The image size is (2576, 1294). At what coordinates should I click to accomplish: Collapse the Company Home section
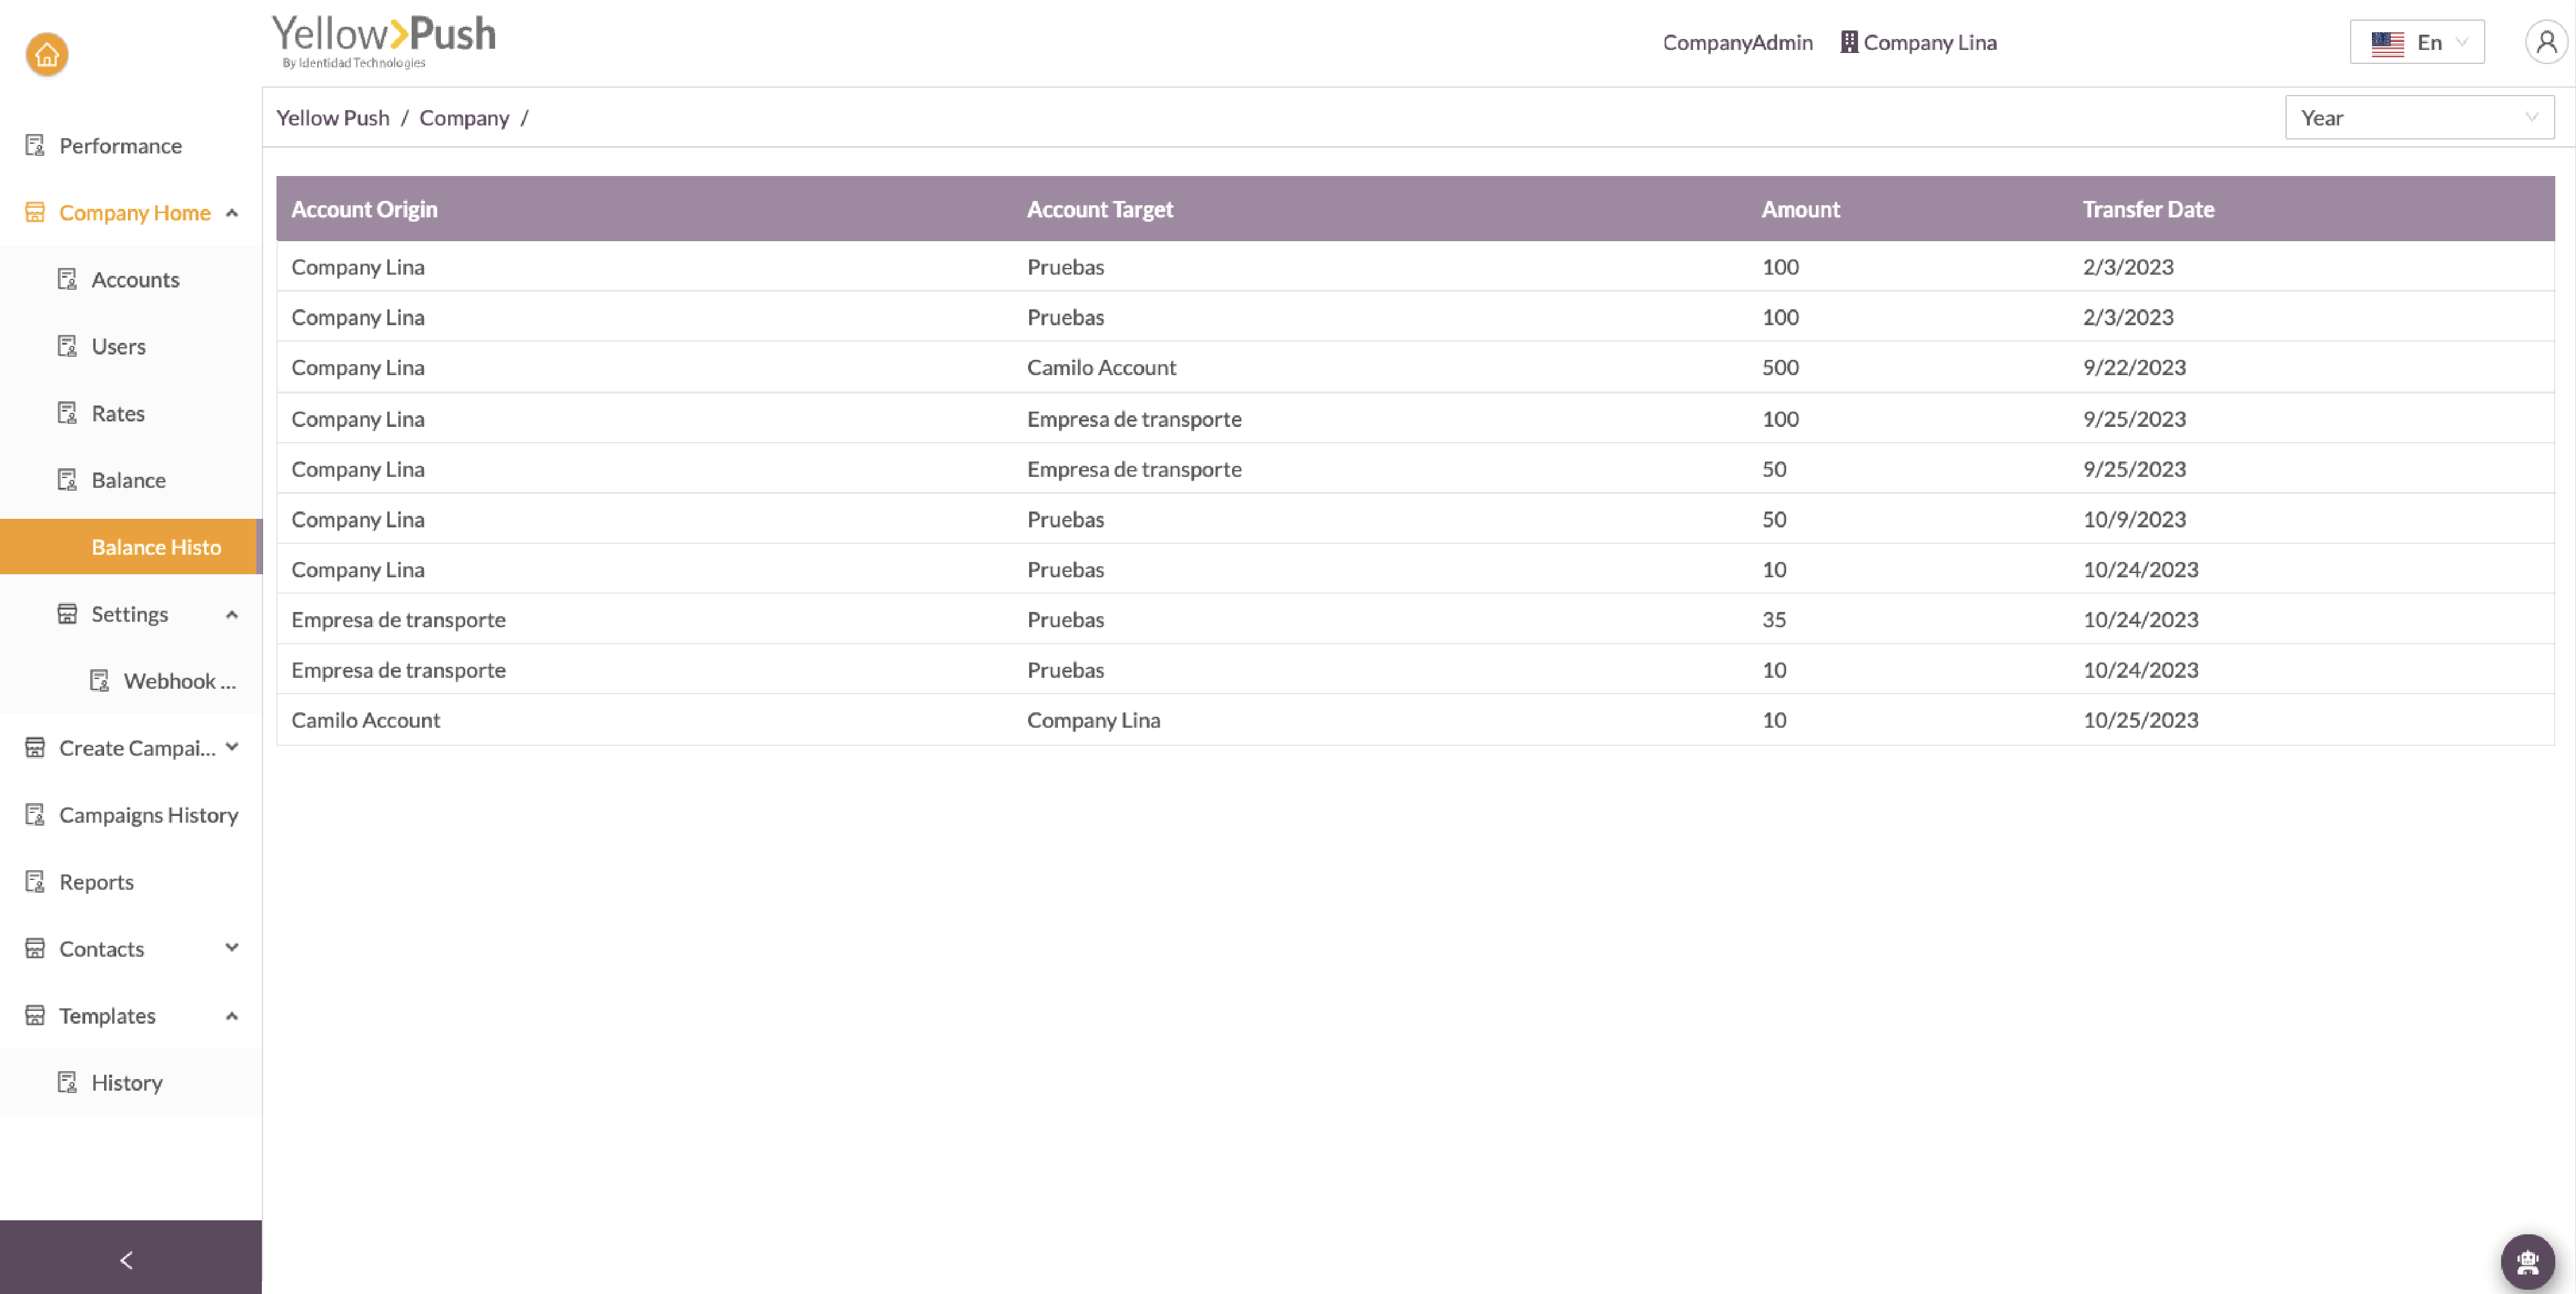[x=232, y=213]
